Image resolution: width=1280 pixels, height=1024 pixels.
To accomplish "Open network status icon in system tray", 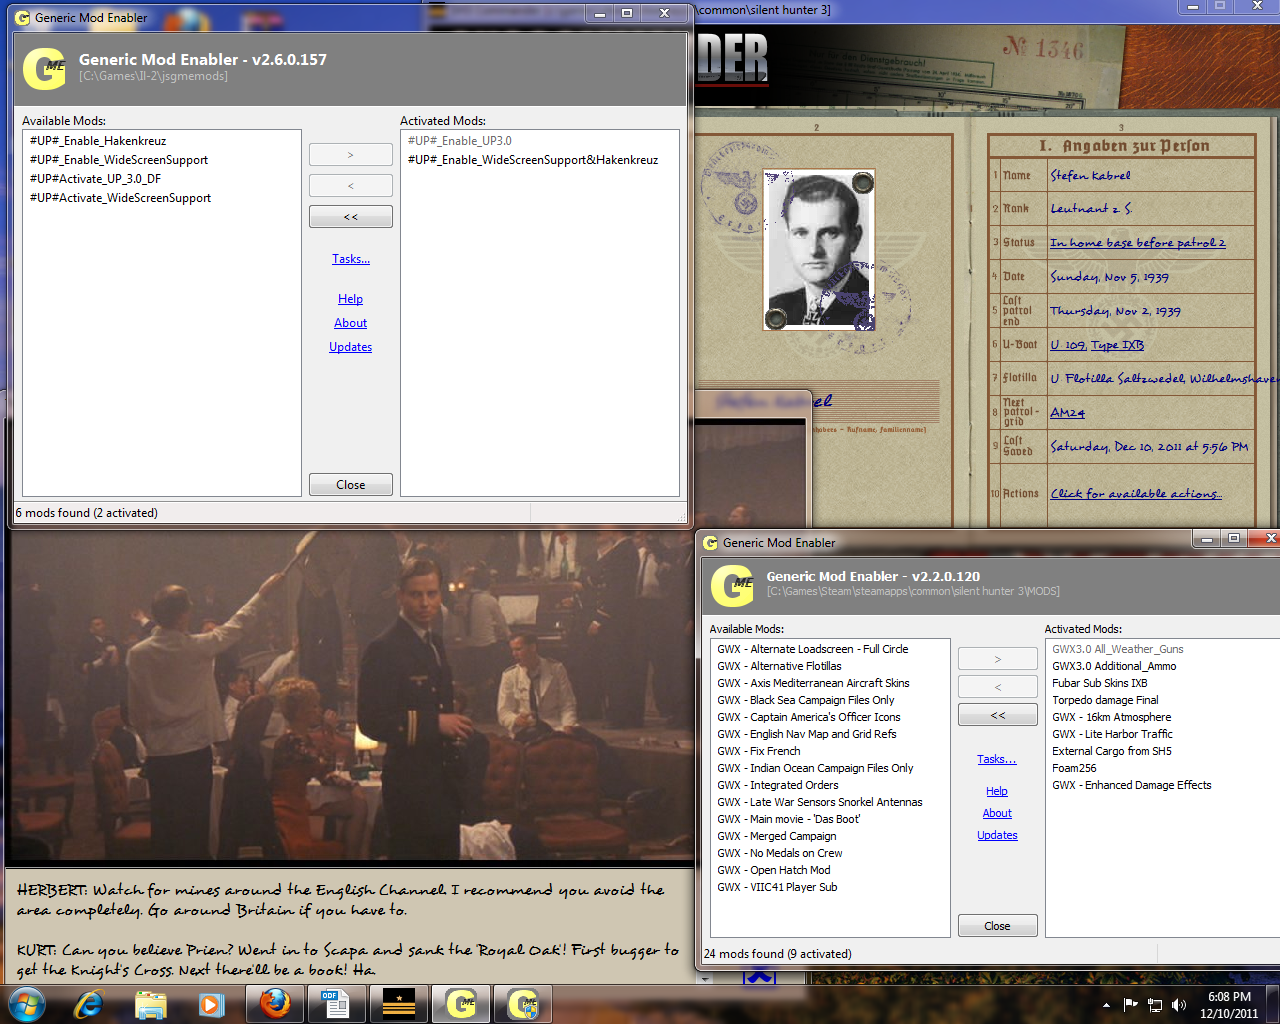I will [1155, 1005].
